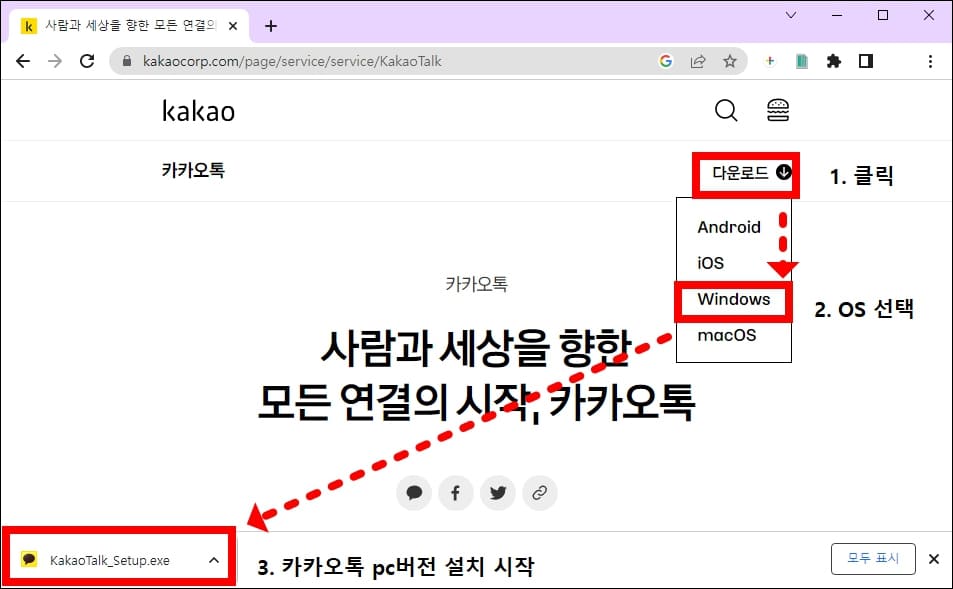Open the hamburger menu on the Kakao header
Viewport: 953px width, 589px height.
pos(778,110)
